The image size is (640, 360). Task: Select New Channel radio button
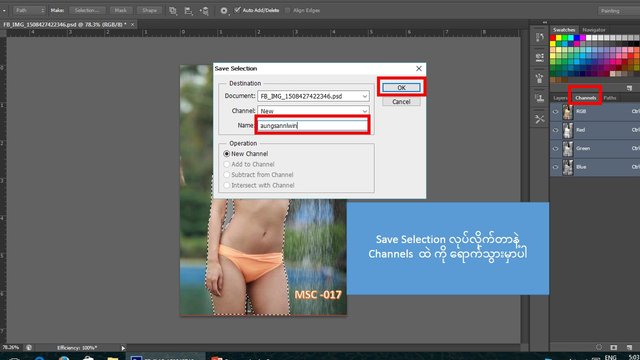[x=227, y=154]
